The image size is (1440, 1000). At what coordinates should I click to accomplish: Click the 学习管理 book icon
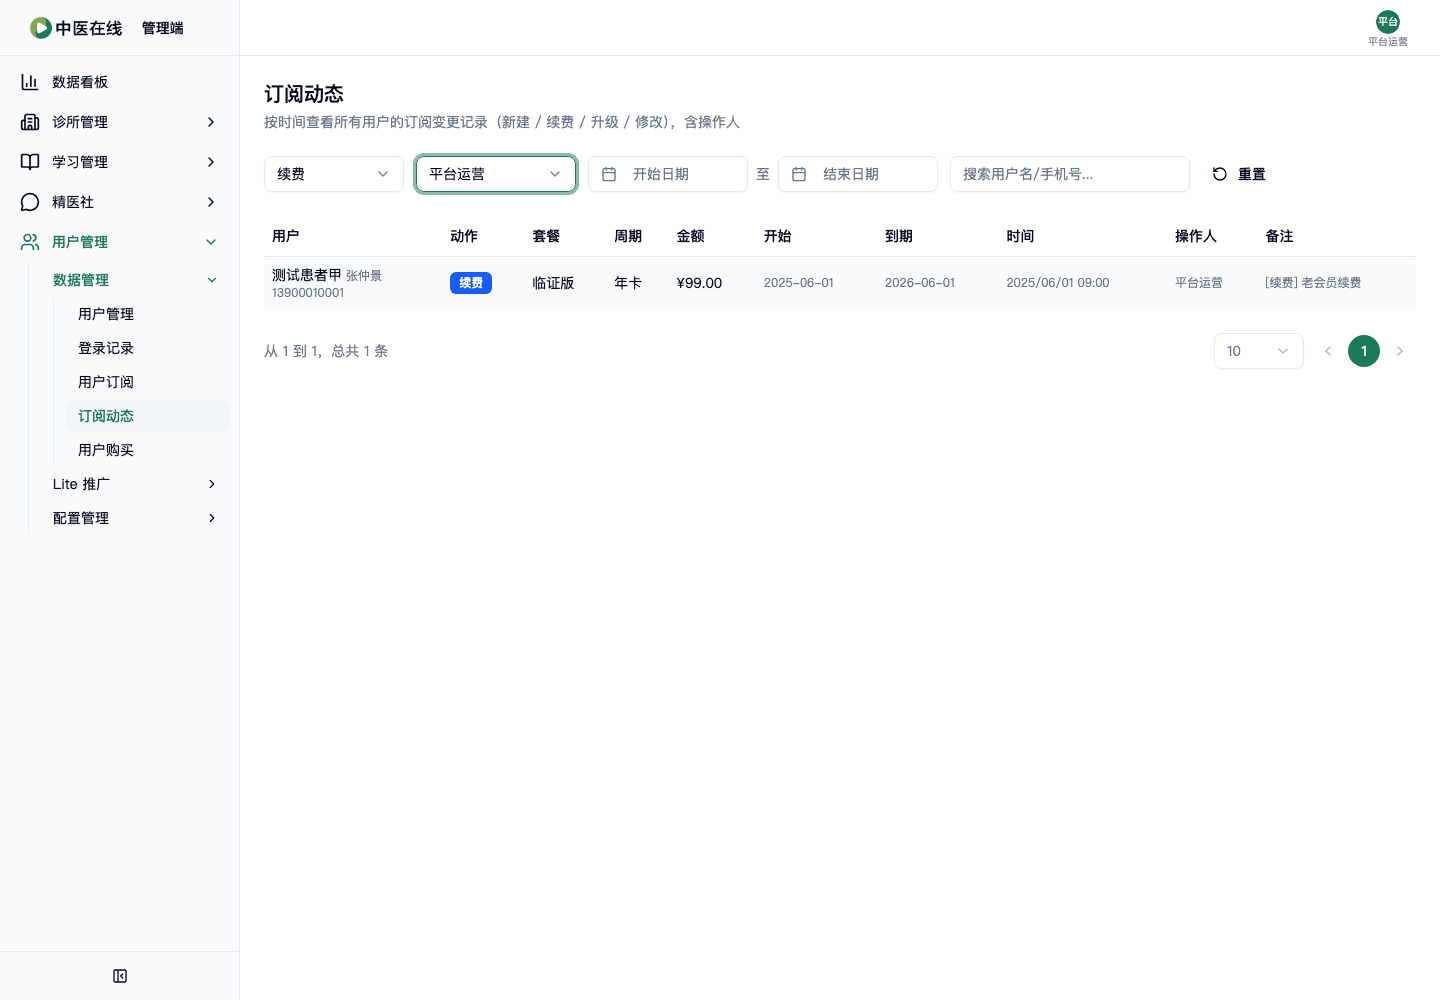30,162
